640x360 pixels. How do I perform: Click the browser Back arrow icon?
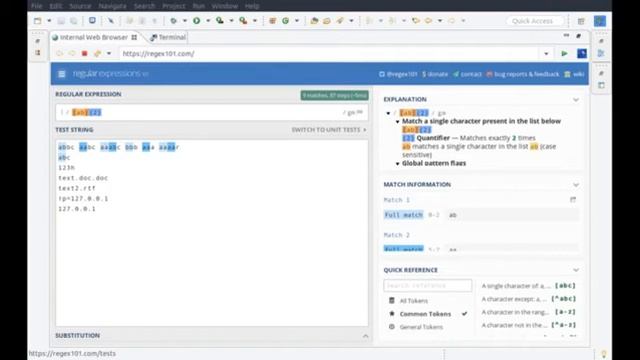coord(60,53)
